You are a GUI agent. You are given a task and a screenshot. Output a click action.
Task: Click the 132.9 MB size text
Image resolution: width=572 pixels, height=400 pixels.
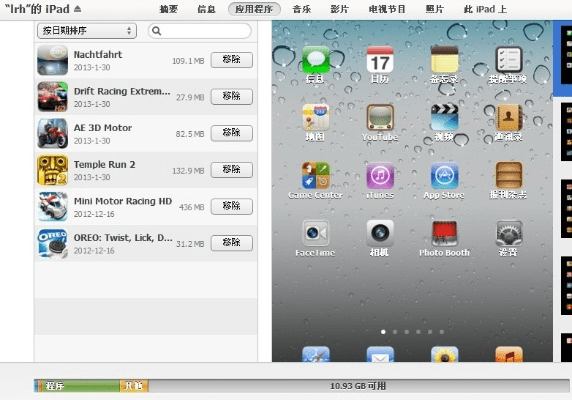click(188, 171)
